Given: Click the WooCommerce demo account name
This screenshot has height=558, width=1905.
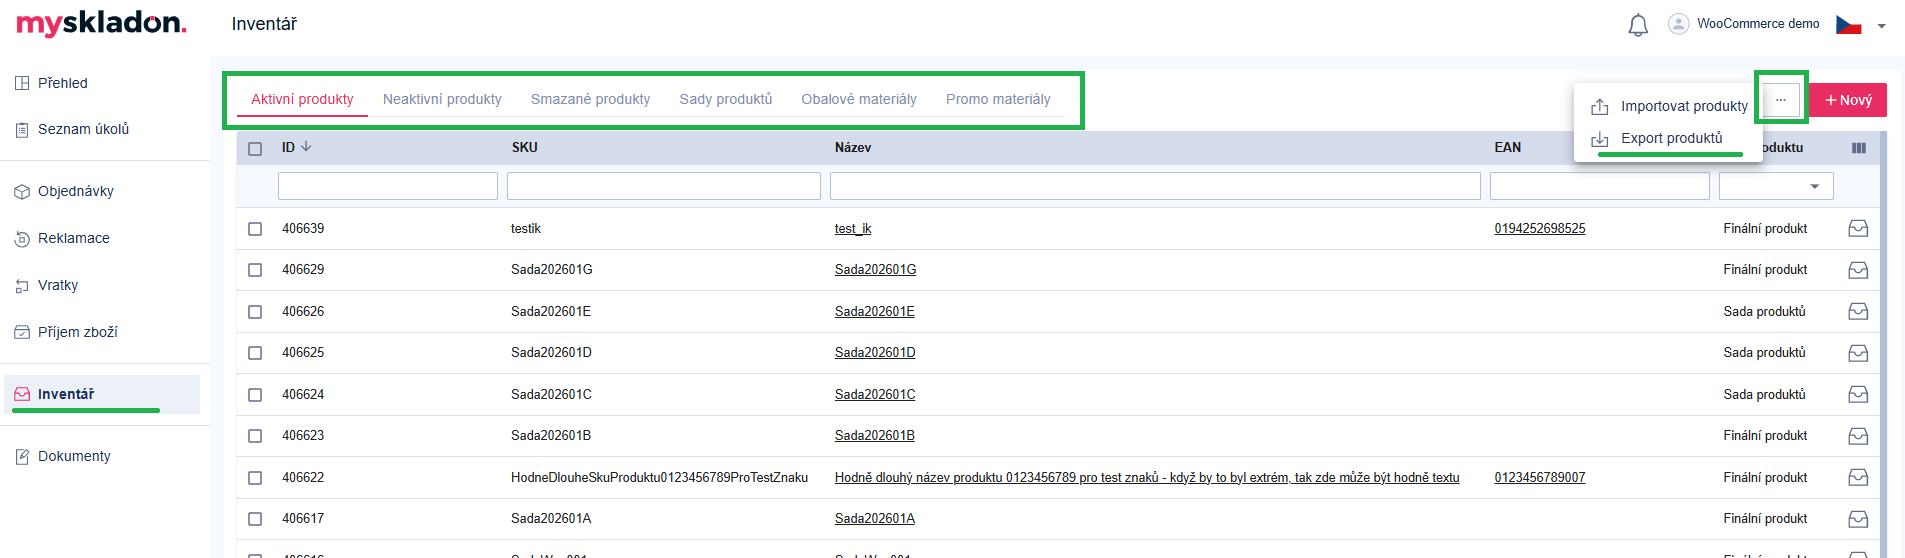Looking at the screenshot, I should point(1758,24).
